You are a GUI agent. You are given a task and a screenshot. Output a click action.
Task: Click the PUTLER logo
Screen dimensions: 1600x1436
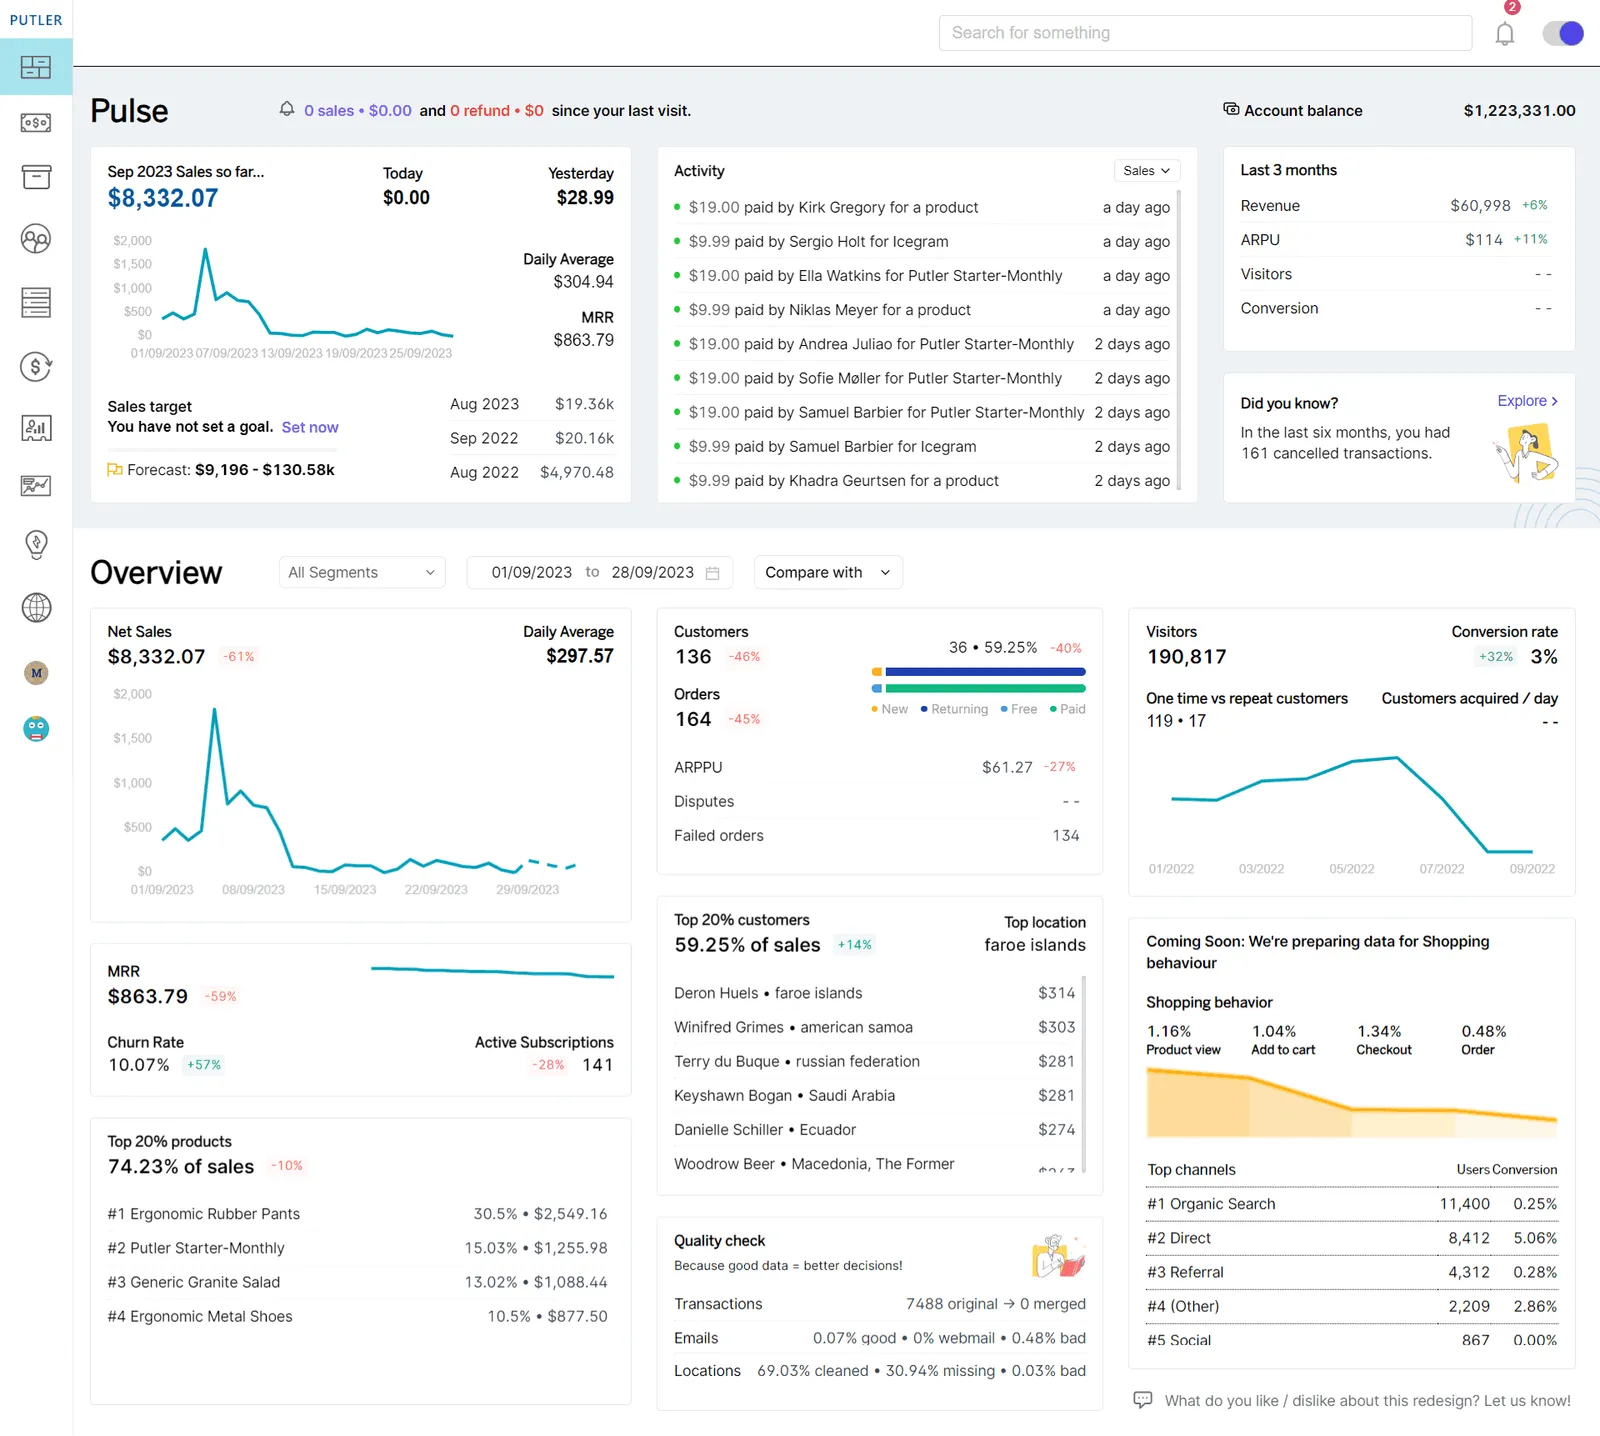pos(36,20)
